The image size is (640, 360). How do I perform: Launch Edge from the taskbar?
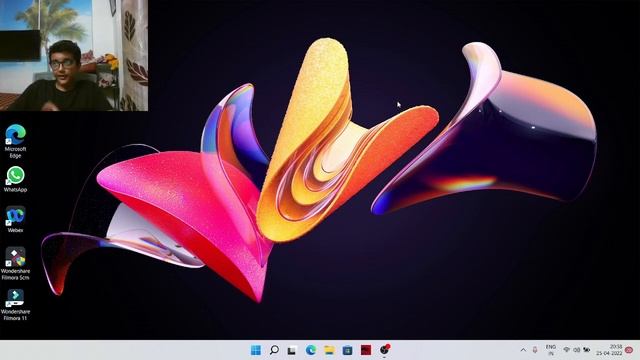click(311, 350)
